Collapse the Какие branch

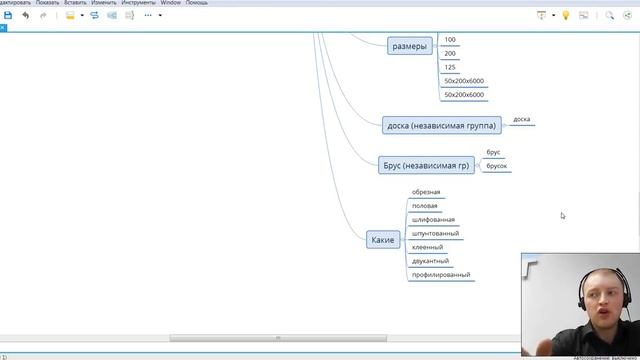(403, 240)
